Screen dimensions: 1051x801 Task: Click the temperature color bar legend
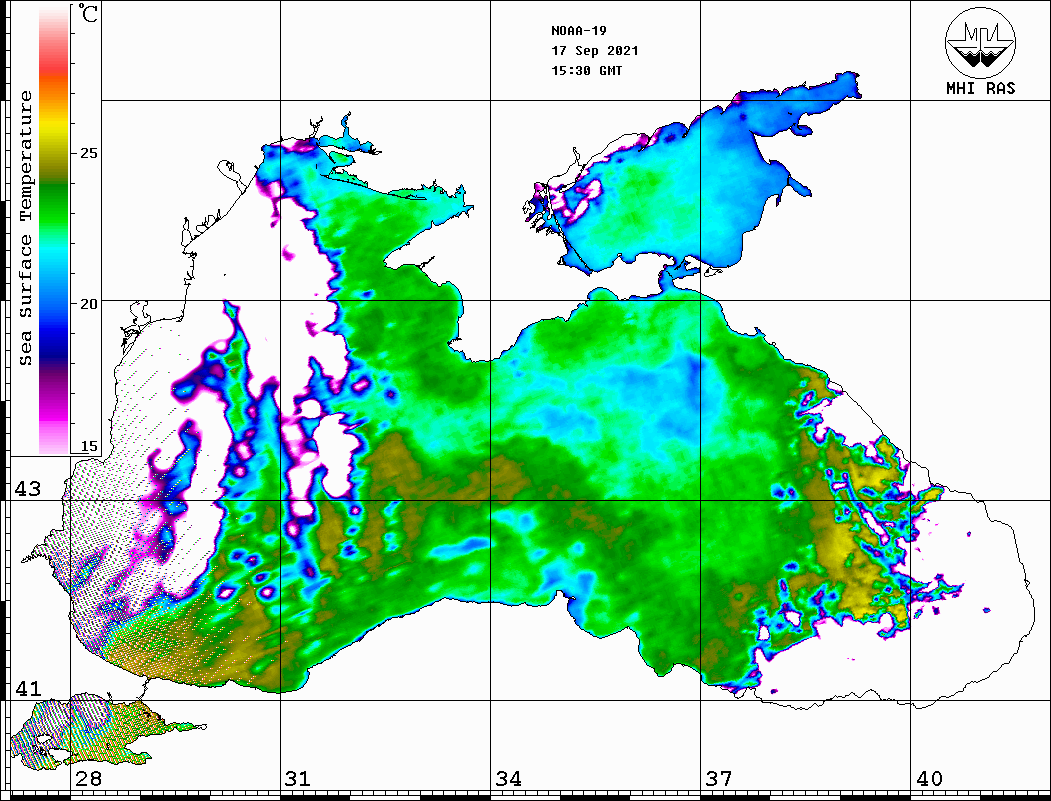pos(54,231)
